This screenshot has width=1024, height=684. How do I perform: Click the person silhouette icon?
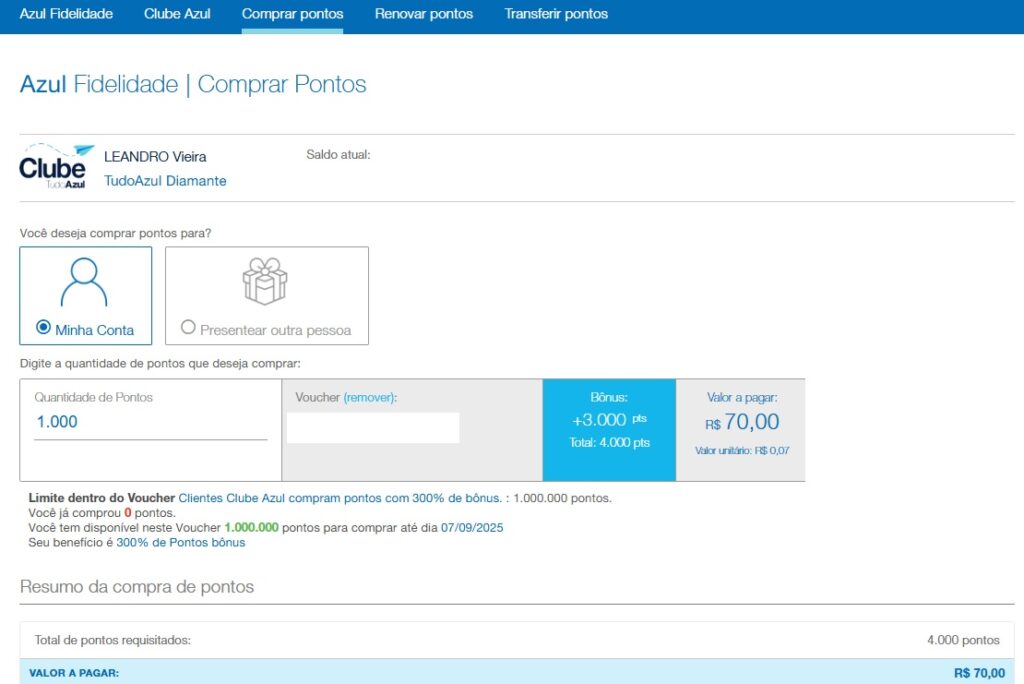coord(85,282)
